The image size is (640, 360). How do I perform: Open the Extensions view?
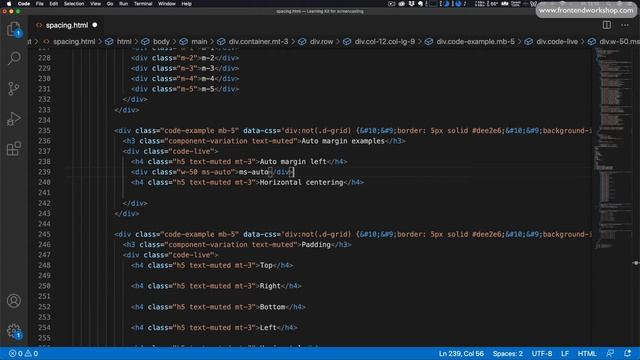(x=14, y=149)
